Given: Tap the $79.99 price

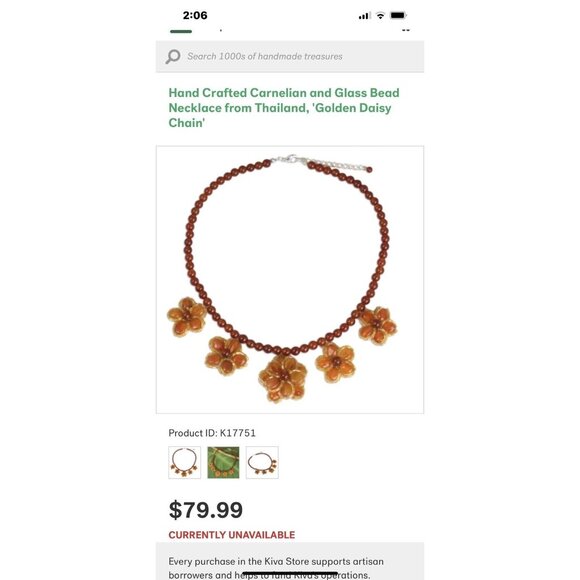Looking at the screenshot, I should [206, 510].
